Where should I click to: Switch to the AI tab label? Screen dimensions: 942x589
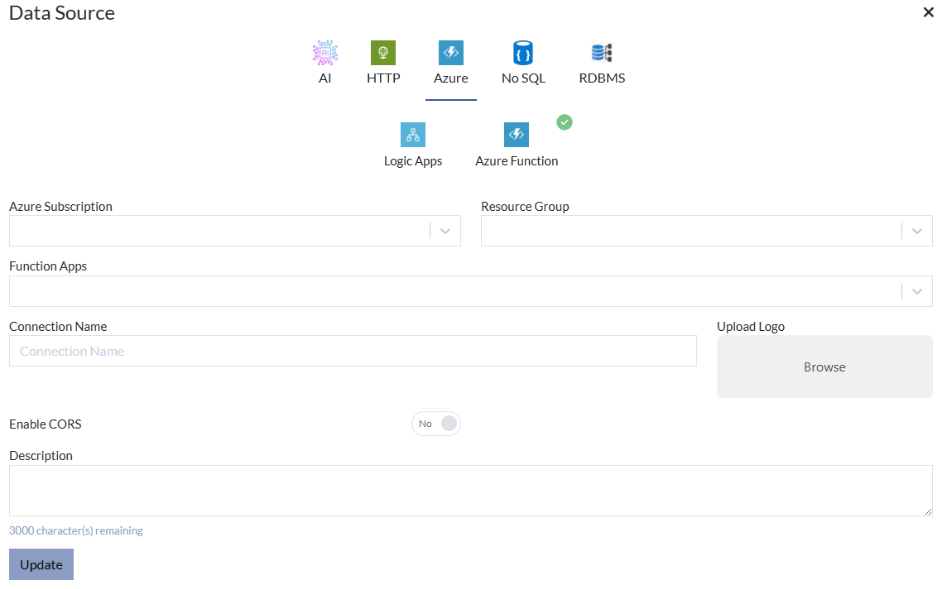pyautogui.click(x=325, y=78)
